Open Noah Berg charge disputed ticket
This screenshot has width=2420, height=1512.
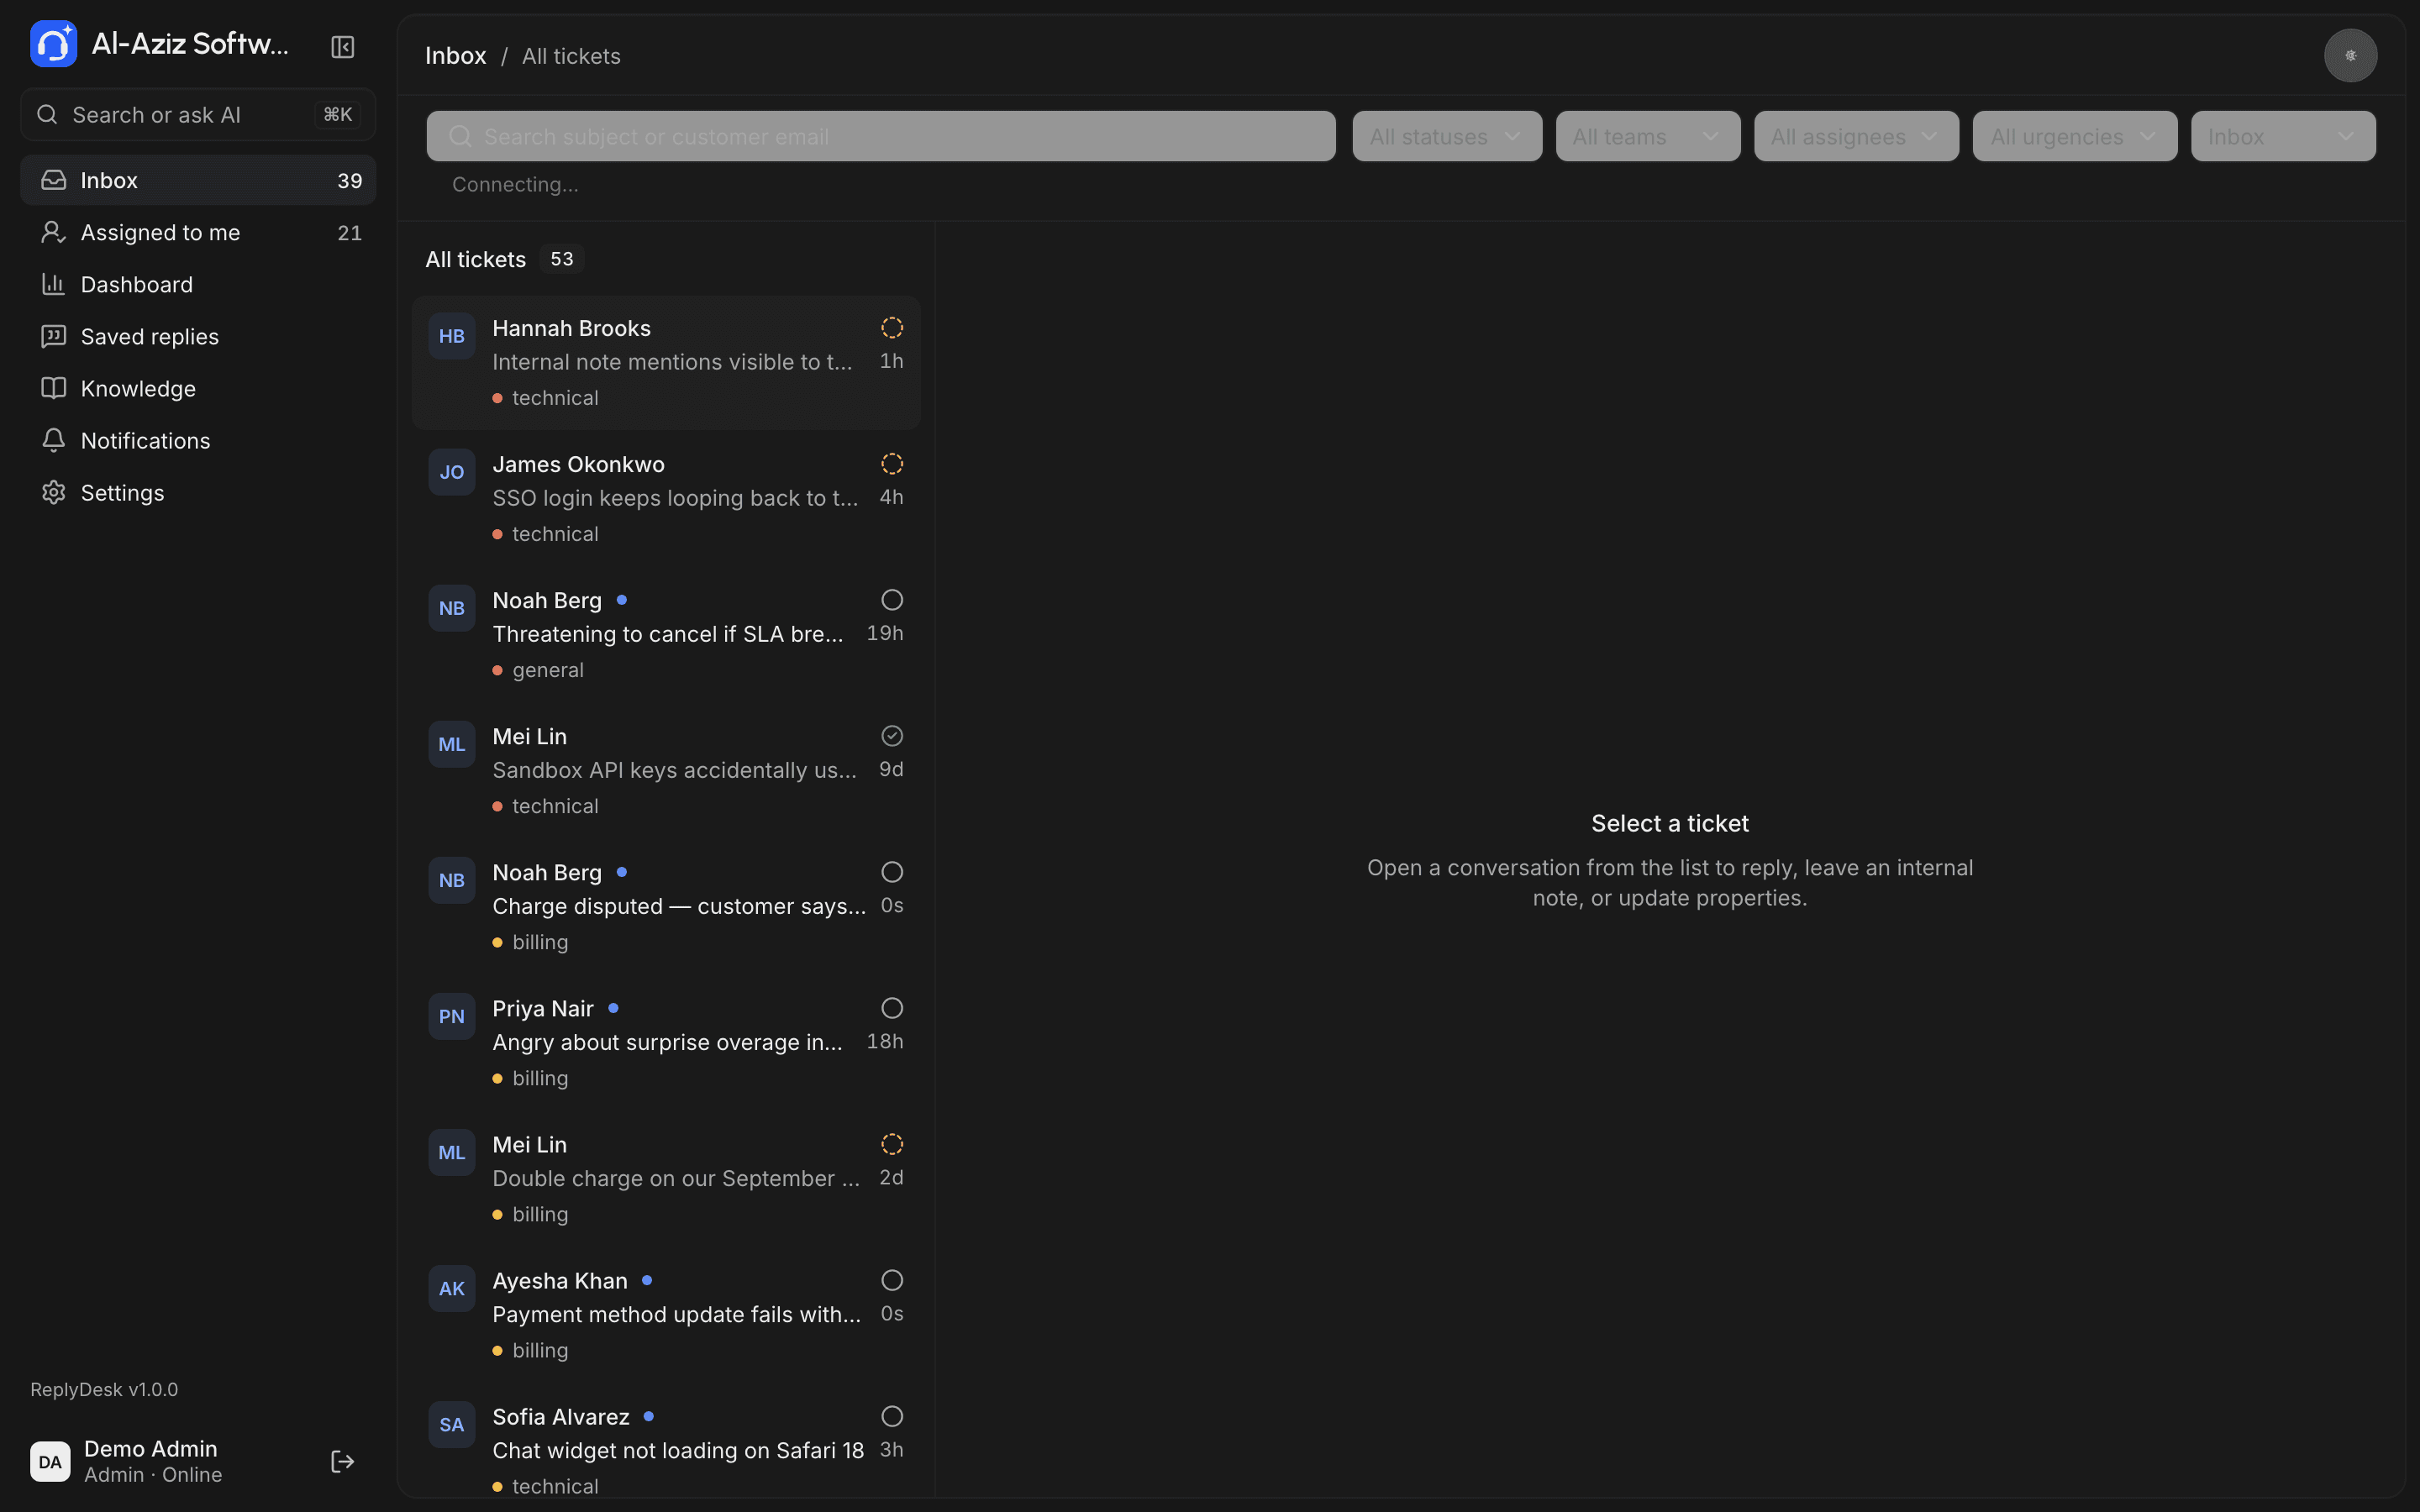(x=666, y=907)
